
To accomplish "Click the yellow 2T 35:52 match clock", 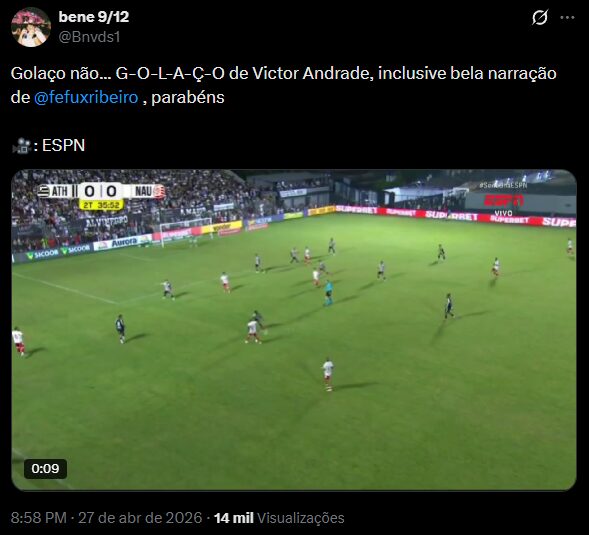I will (101, 205).
